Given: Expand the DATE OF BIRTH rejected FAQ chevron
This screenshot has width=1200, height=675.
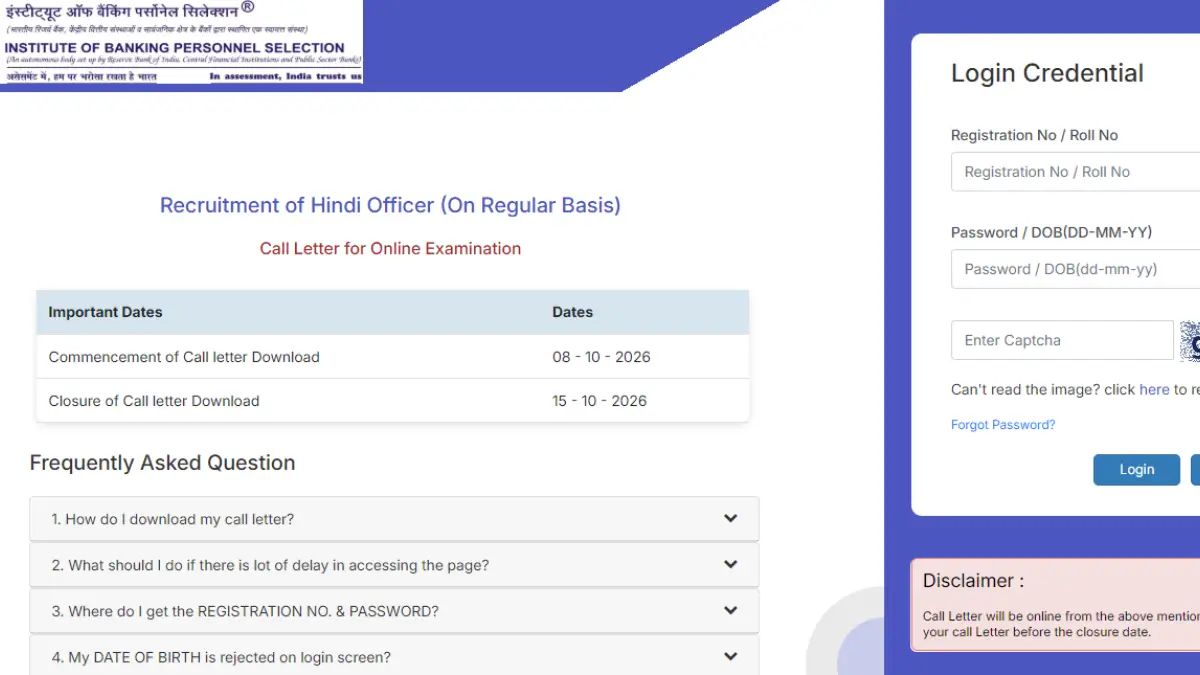Looking at the screenshot, I should pos(731,656).
